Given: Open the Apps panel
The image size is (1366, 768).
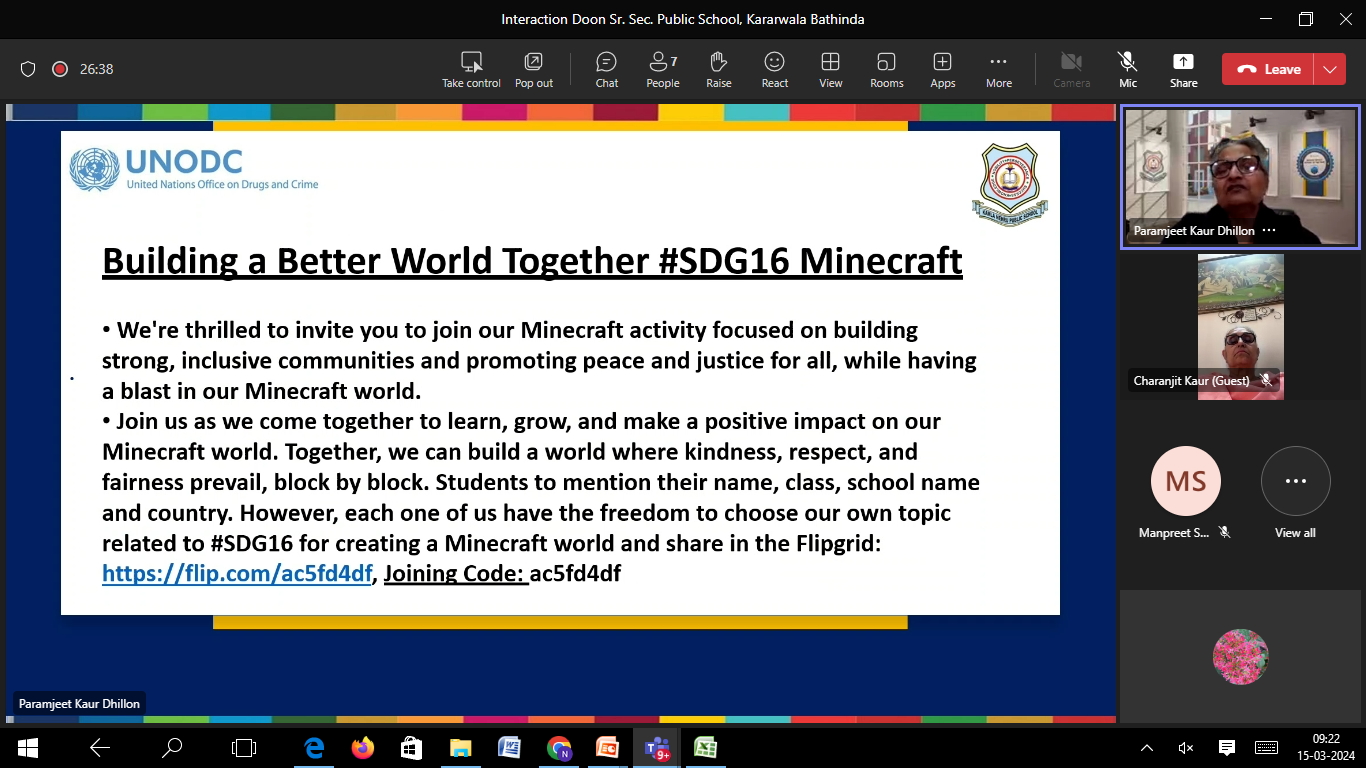Looking at the screenshot, I should click(x=942, y=70).
